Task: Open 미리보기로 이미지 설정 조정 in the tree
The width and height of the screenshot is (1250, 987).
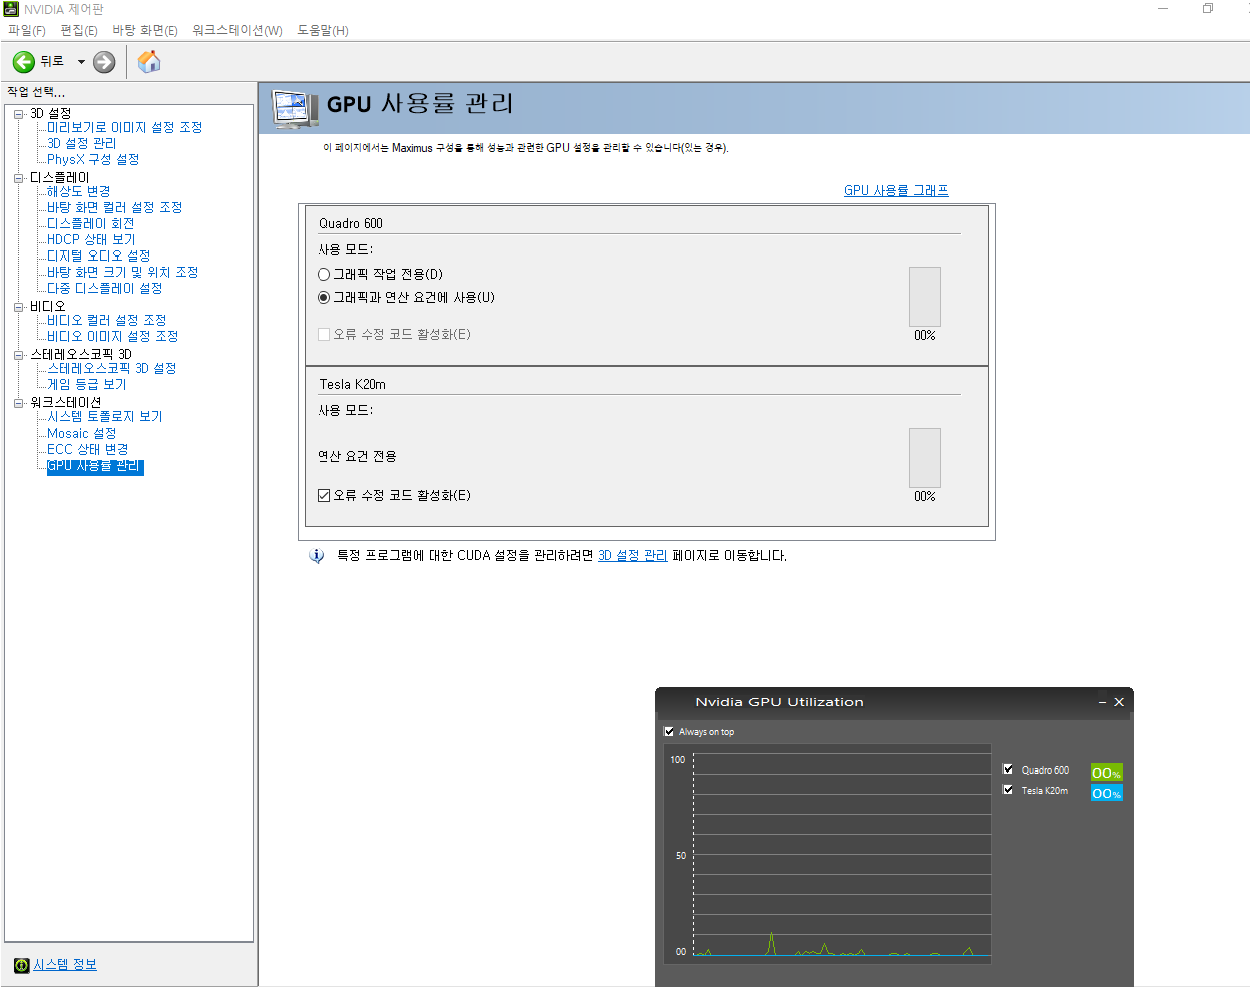Action: (x=125, y=128)
